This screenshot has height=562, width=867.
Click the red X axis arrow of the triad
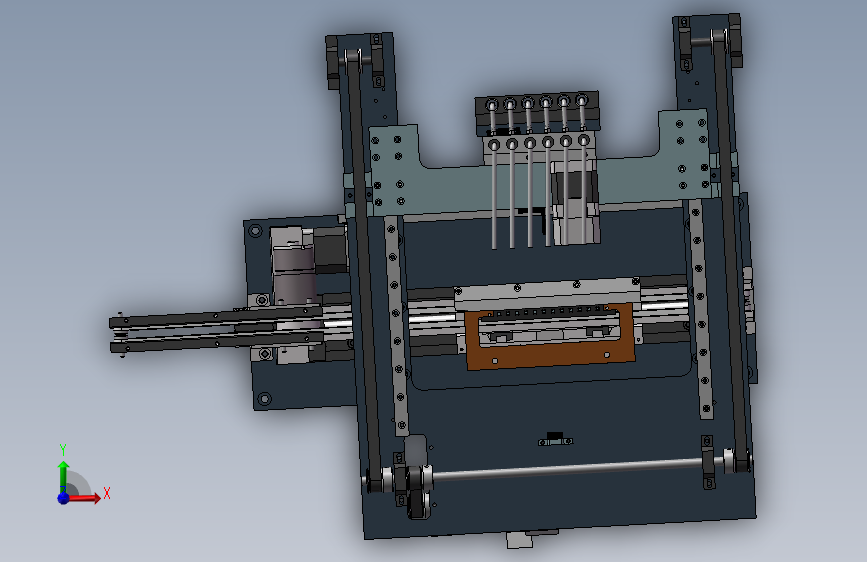83,498
